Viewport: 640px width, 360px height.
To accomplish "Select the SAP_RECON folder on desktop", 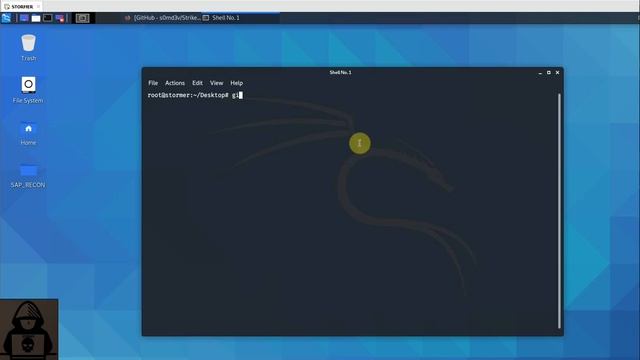I will click(28, 176).
